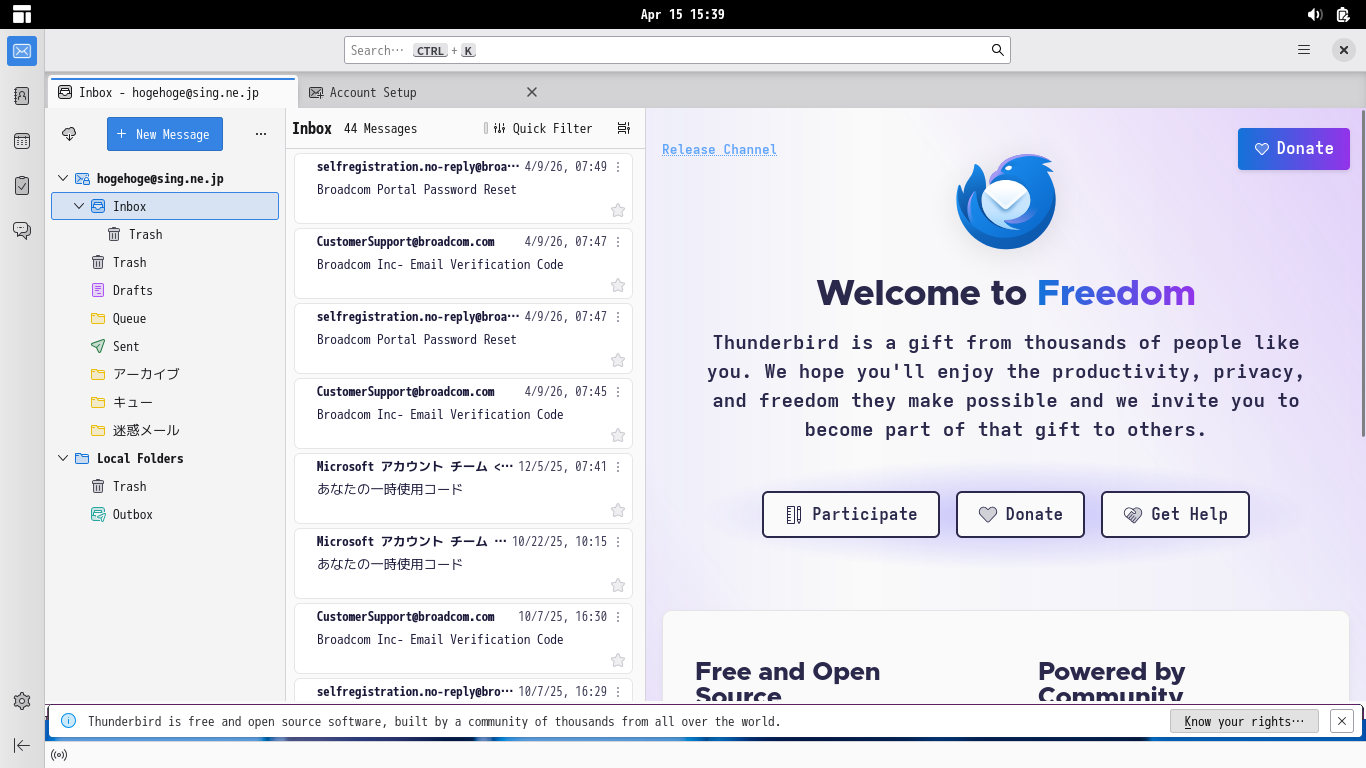
Task: Star the 07:49 Broadcom Portal Password Reset message
Action: pos(618,210)
